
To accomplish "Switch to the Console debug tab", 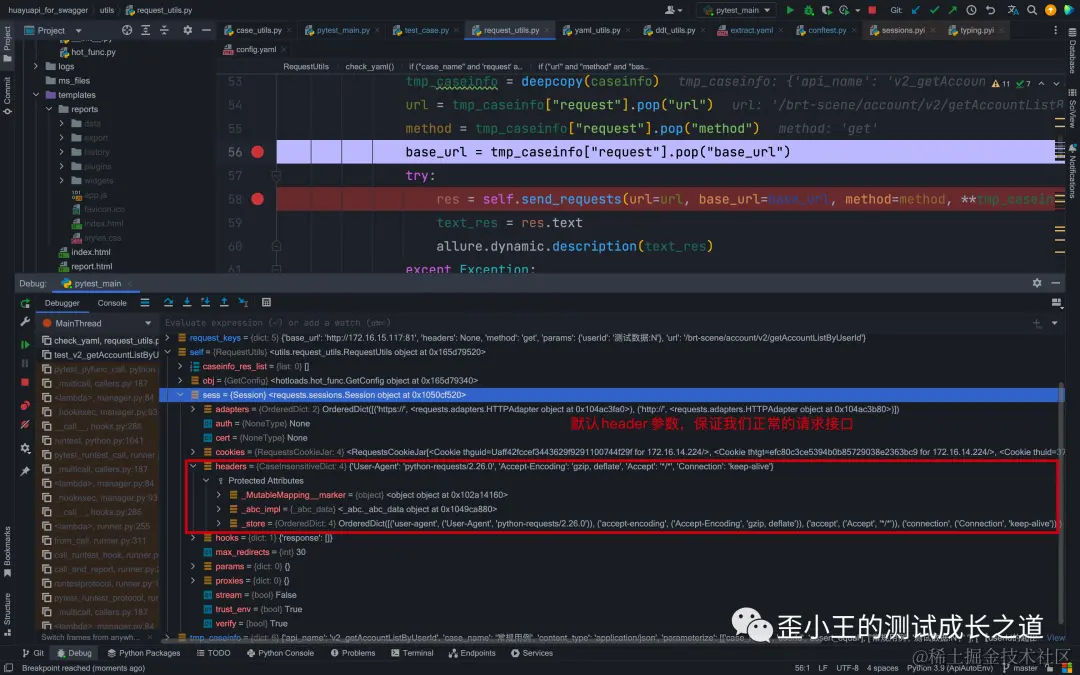I will click(x=112, y=303).
